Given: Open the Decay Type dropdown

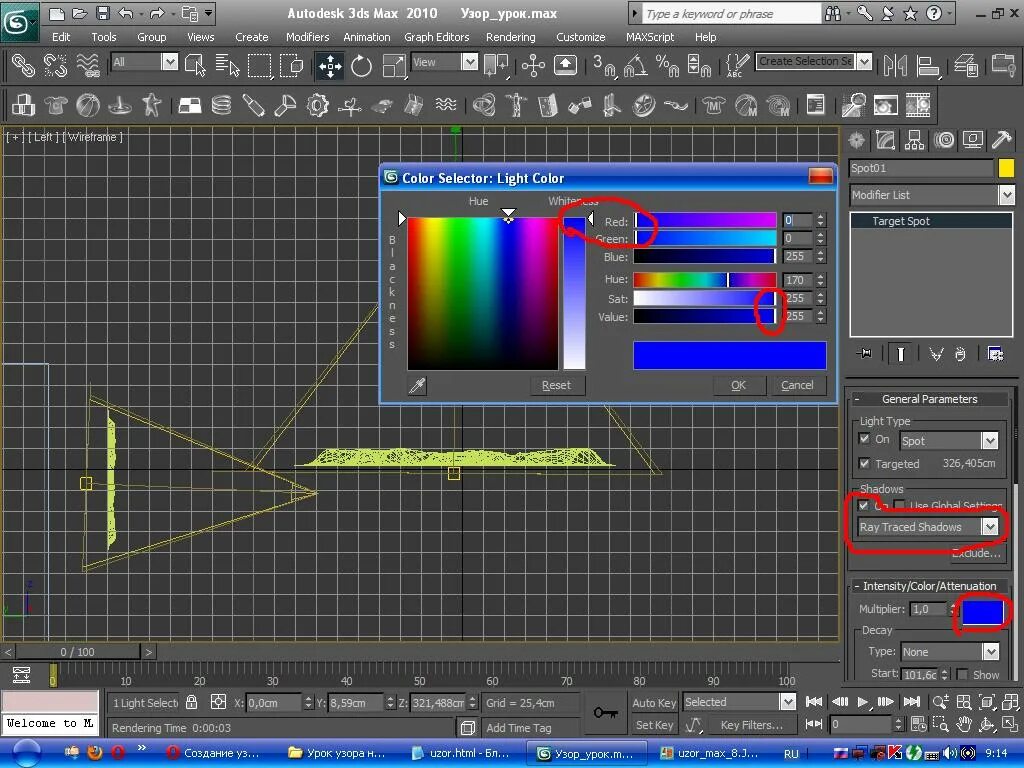Looking at the screenshot, I should tap(990, 652).
